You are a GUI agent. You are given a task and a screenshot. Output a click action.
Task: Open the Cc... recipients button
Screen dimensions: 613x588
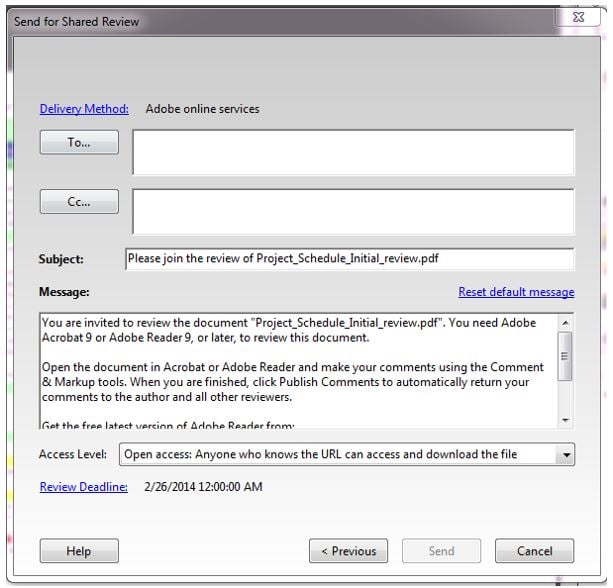coord(79,202)
